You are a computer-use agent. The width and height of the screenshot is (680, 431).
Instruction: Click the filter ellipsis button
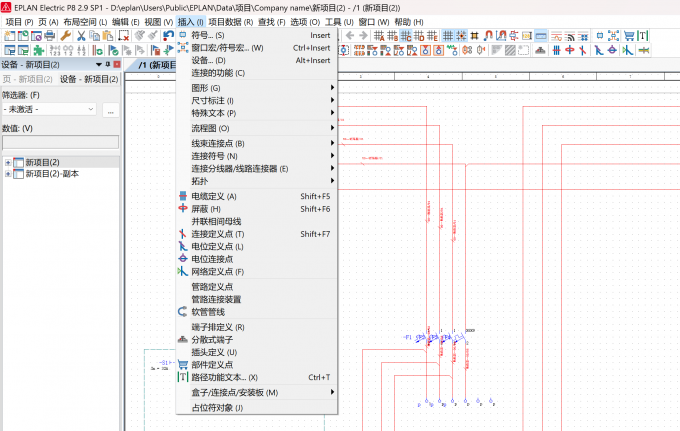[x=111, y=110]
